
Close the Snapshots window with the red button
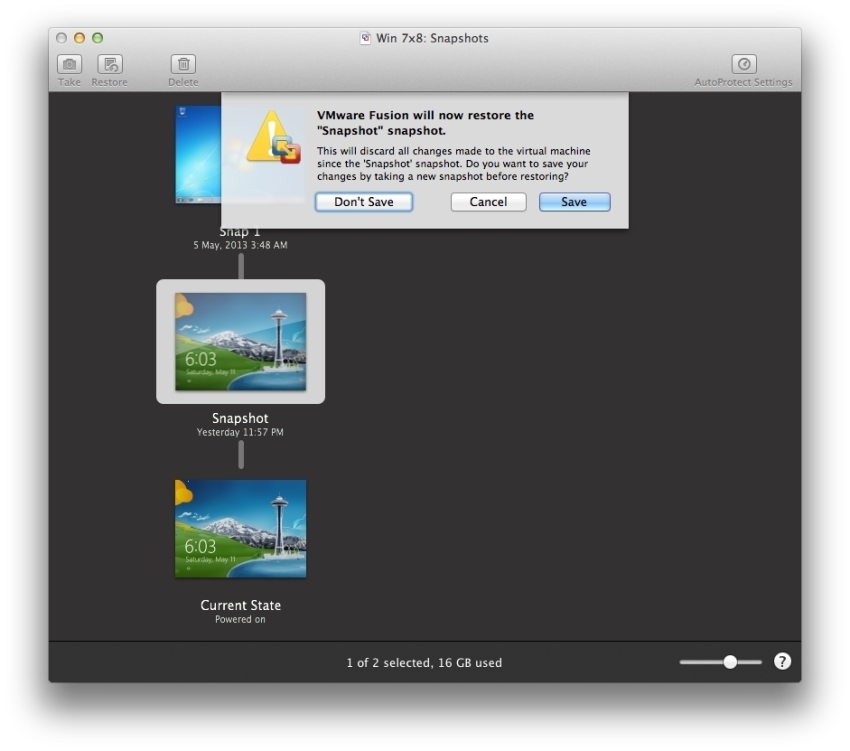click(x=62, y=38)
